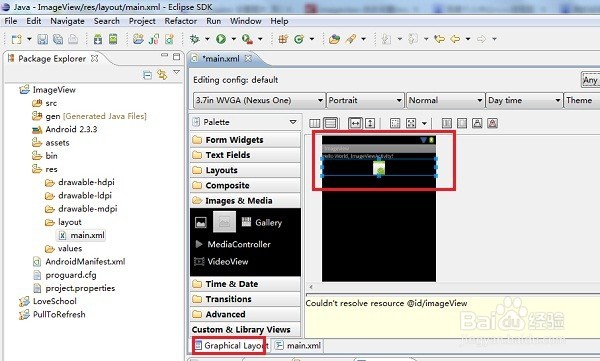
Task: Click the New Java Package icon
Action: point(283,39)
